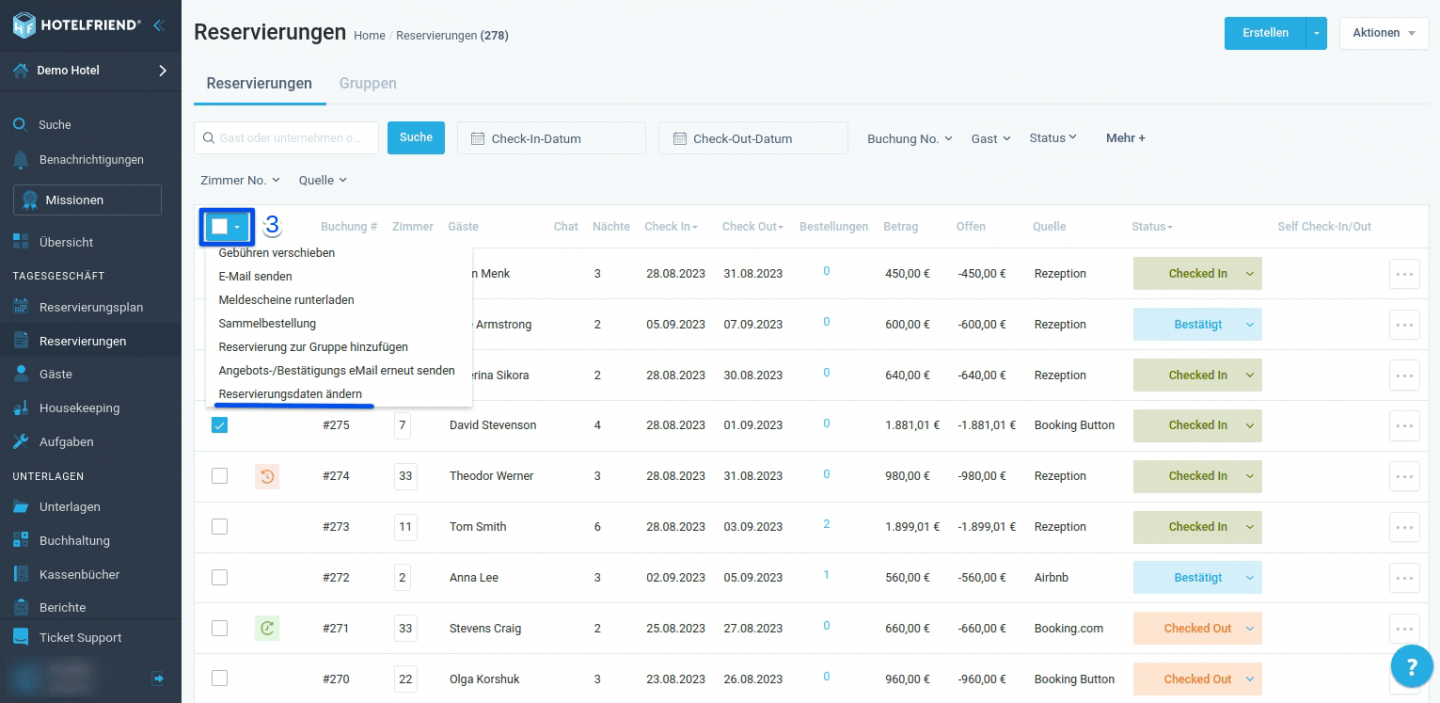Viewport: 1440px width, 703px height.
Task: Expand Demo Hotel selector
Action: click(90, 71)
